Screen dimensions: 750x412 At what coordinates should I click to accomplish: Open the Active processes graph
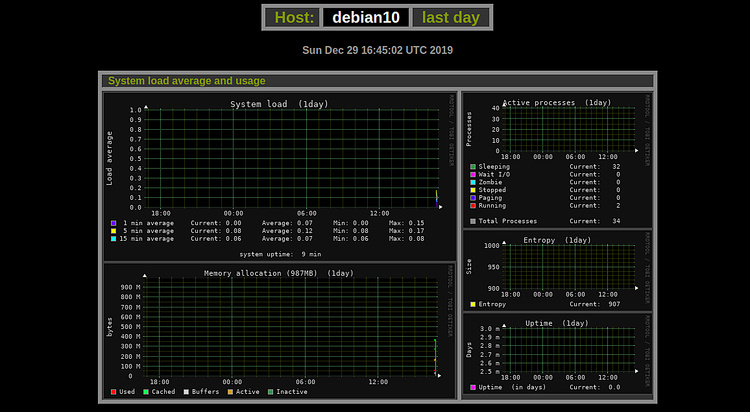click(x=569, y=127)
